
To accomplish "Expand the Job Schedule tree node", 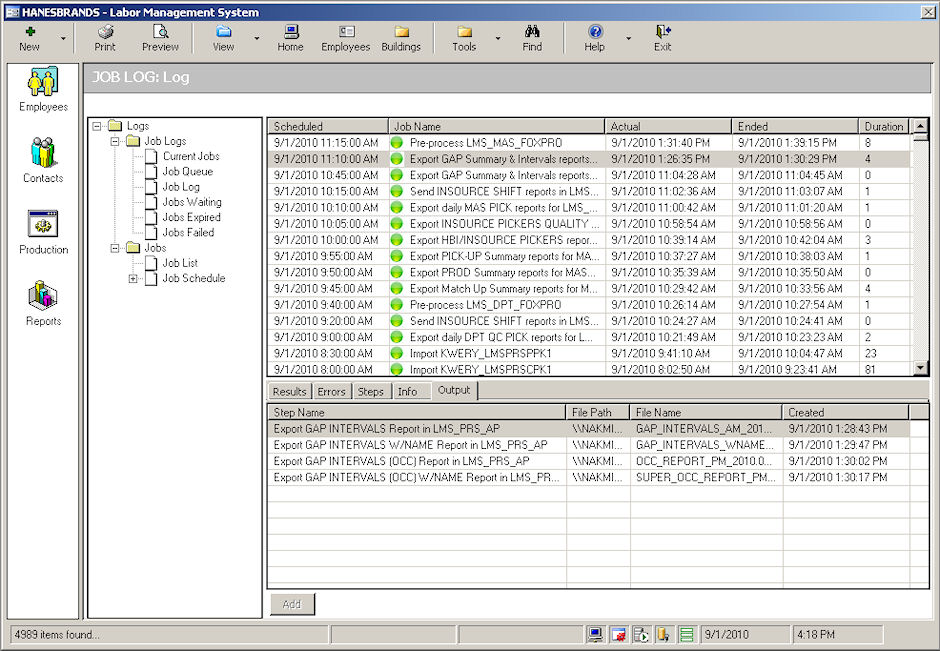I will point(133,279).
